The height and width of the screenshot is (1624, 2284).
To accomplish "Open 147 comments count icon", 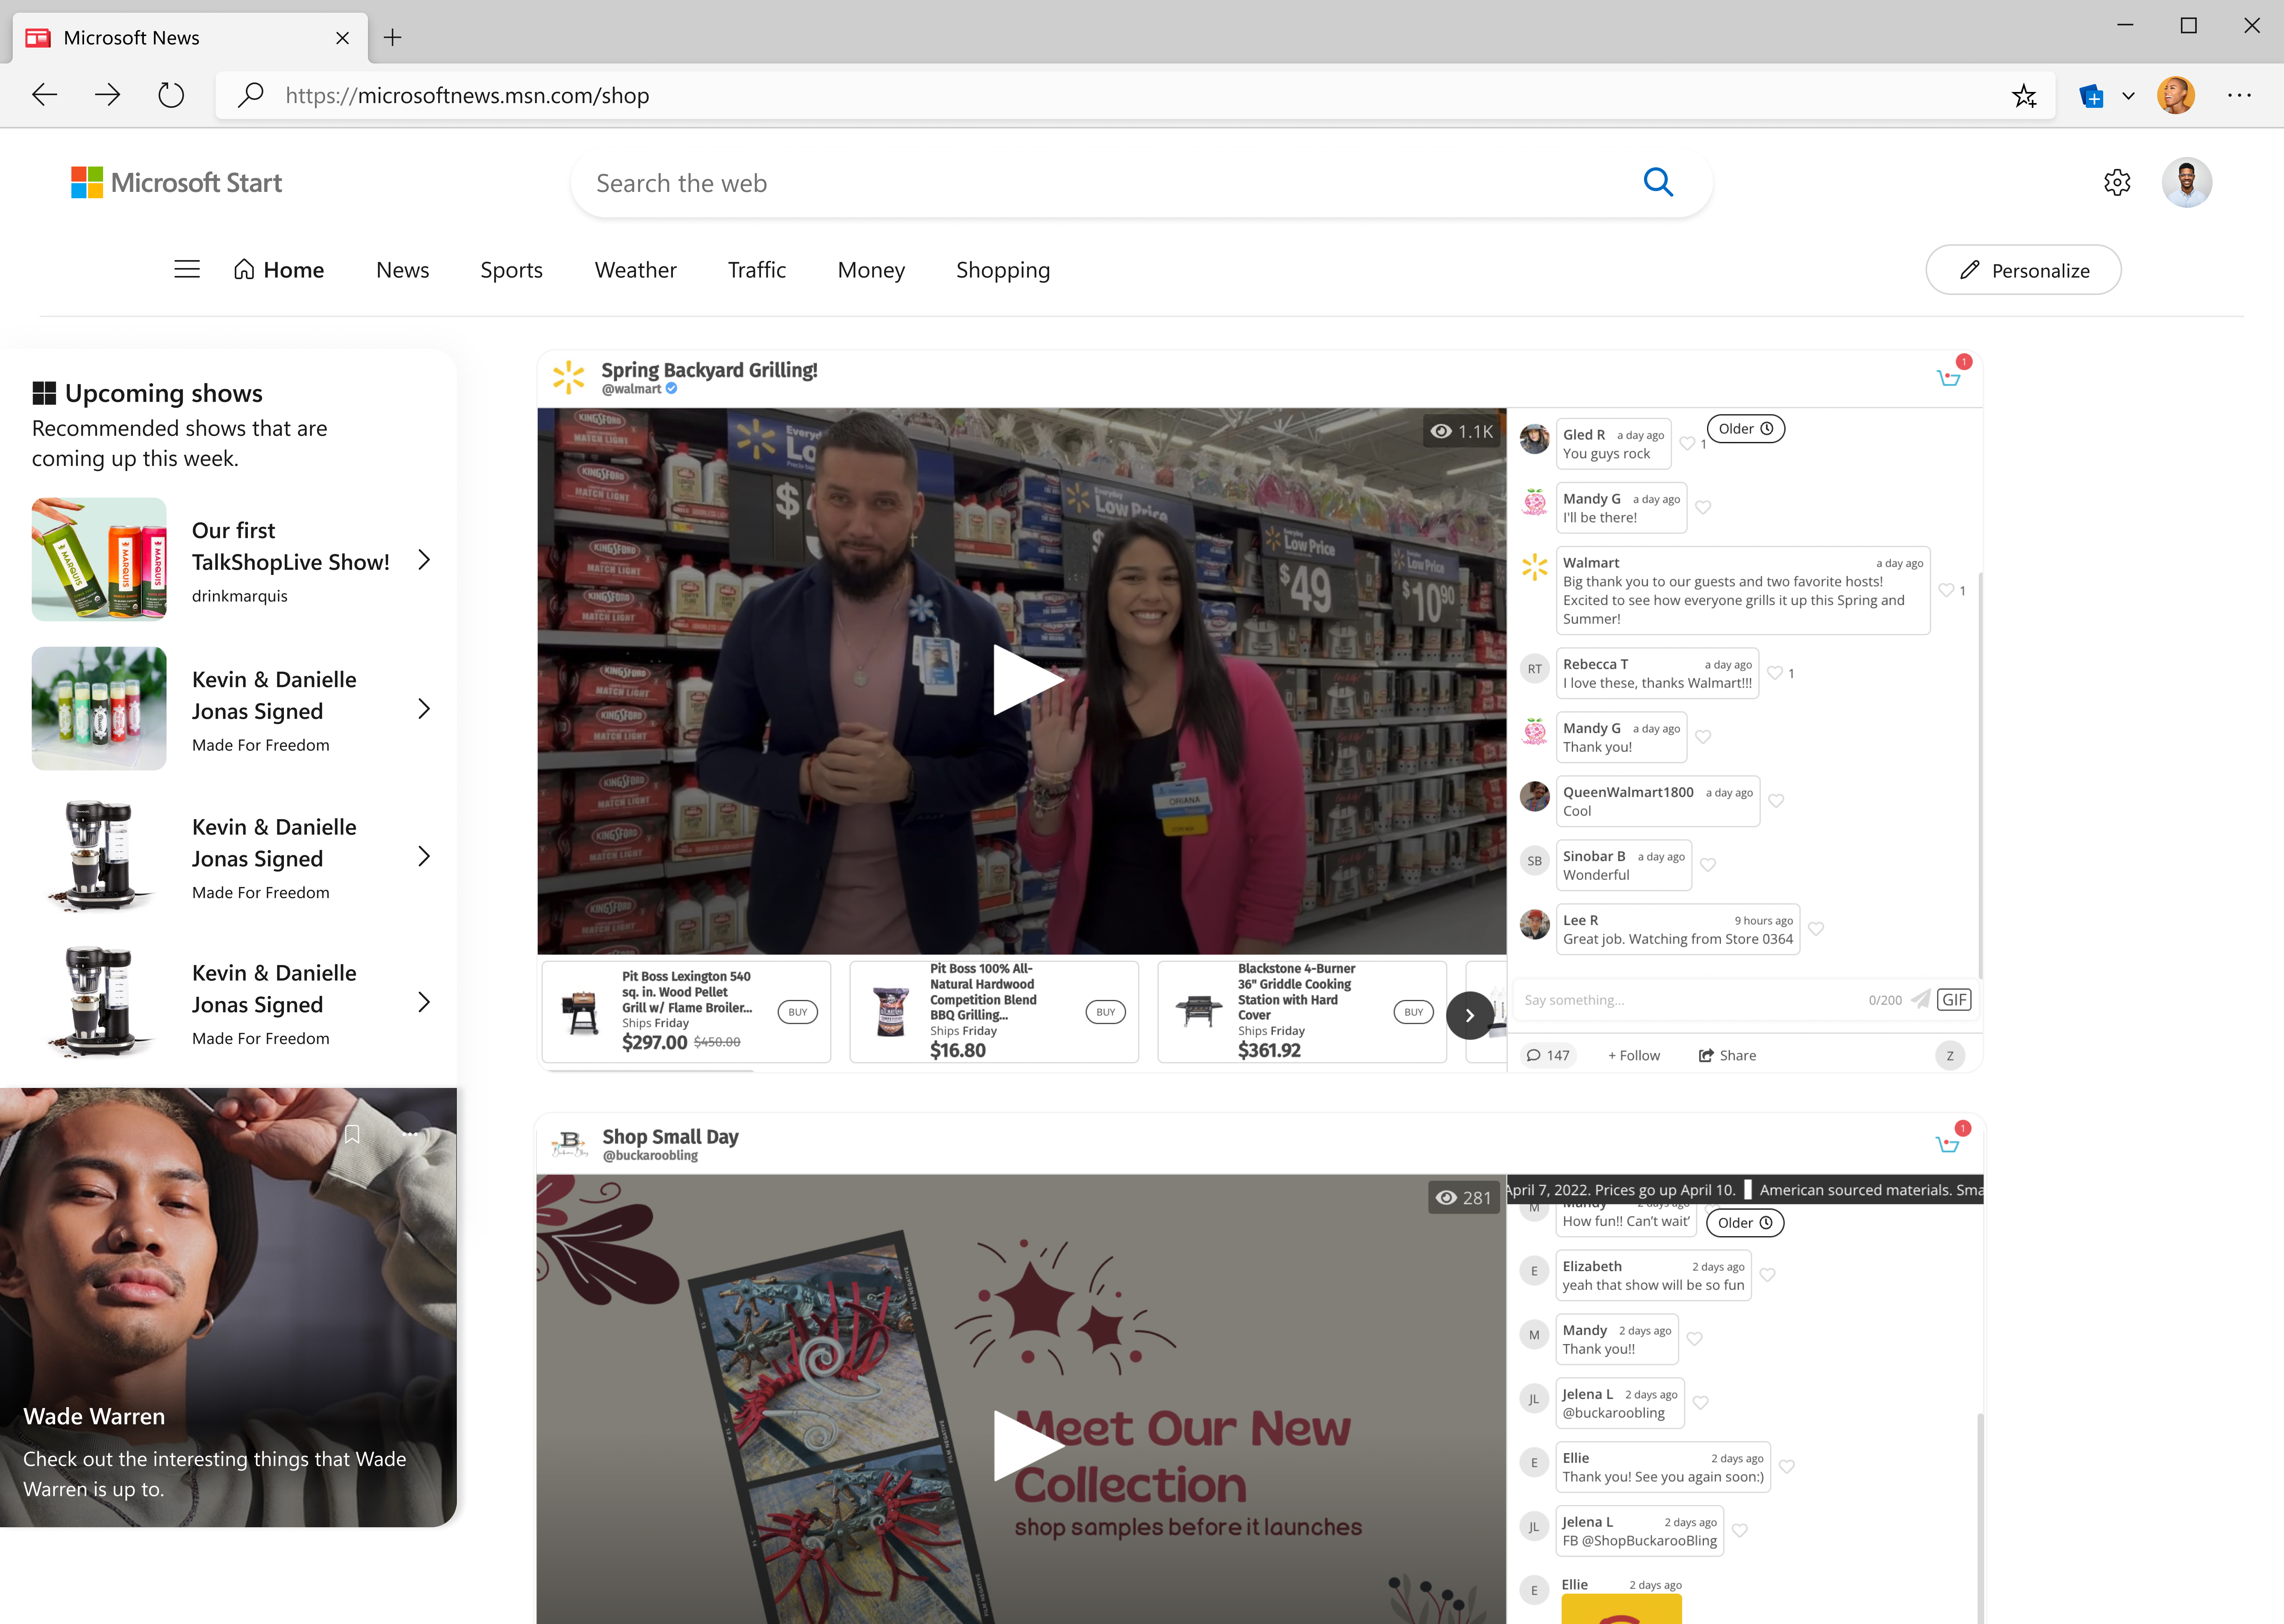I will (1548, 1055).
